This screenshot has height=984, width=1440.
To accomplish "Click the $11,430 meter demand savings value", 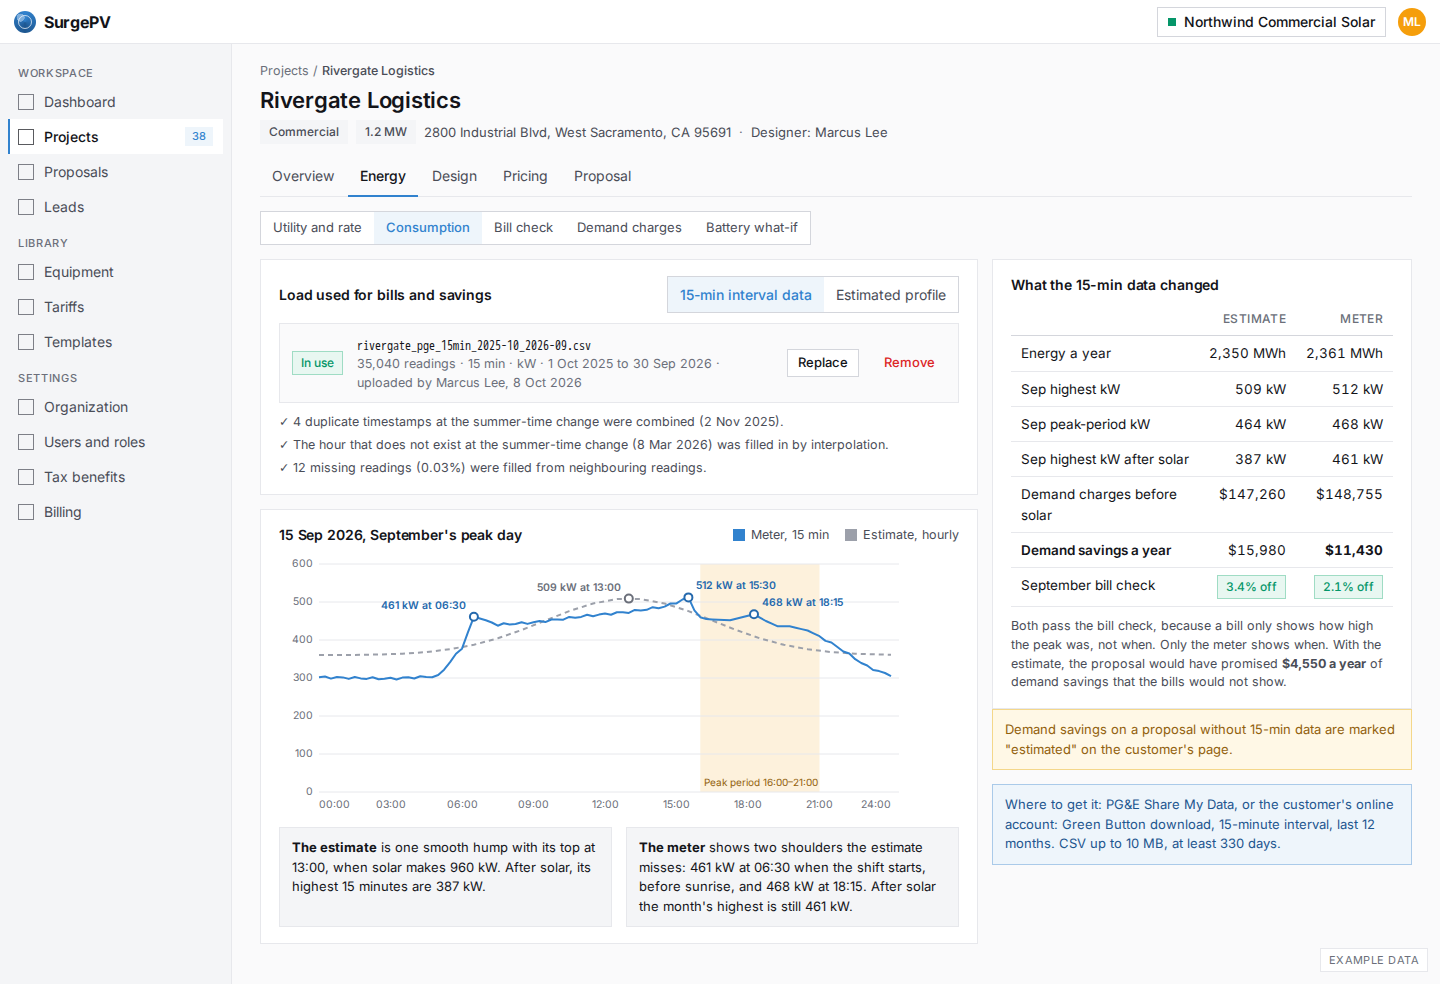I will click(x=1354, y=550).
